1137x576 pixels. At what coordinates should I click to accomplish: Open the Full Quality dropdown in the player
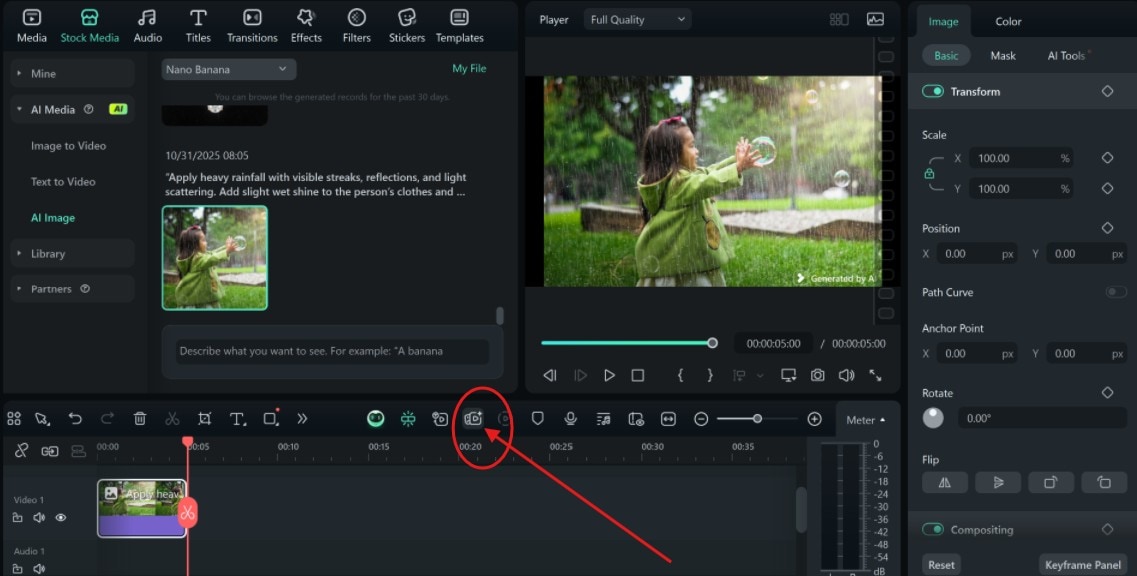click(x=636, y=18)
